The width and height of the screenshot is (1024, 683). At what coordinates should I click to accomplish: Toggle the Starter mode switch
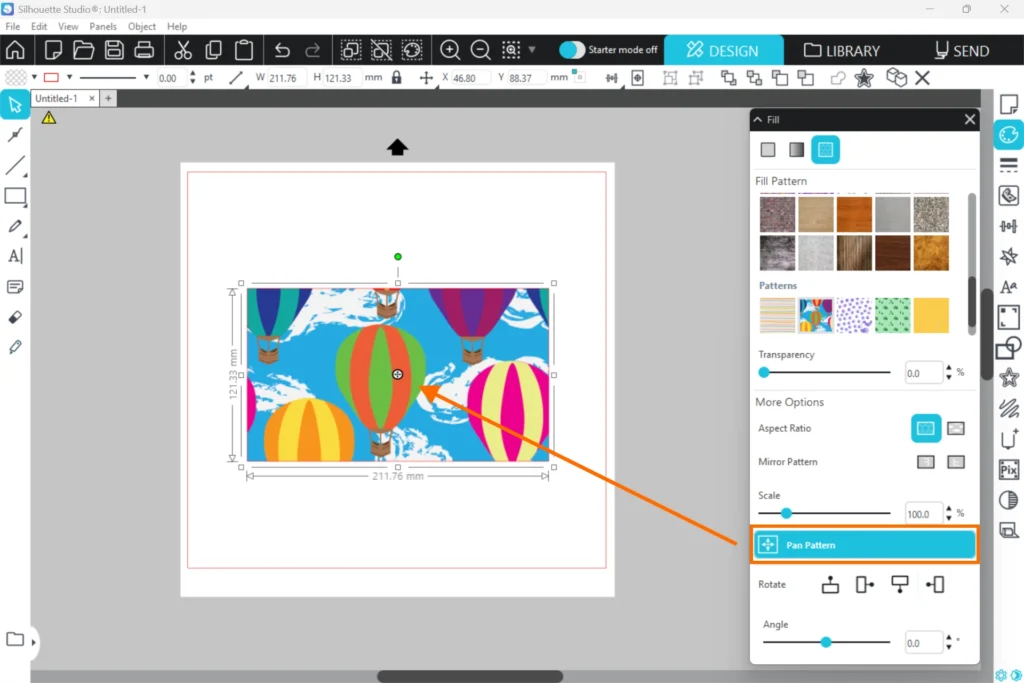click(572, 50)
